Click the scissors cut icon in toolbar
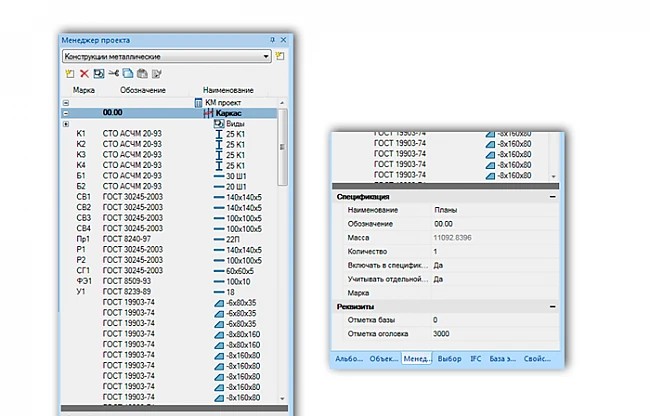 click(113, 73)
